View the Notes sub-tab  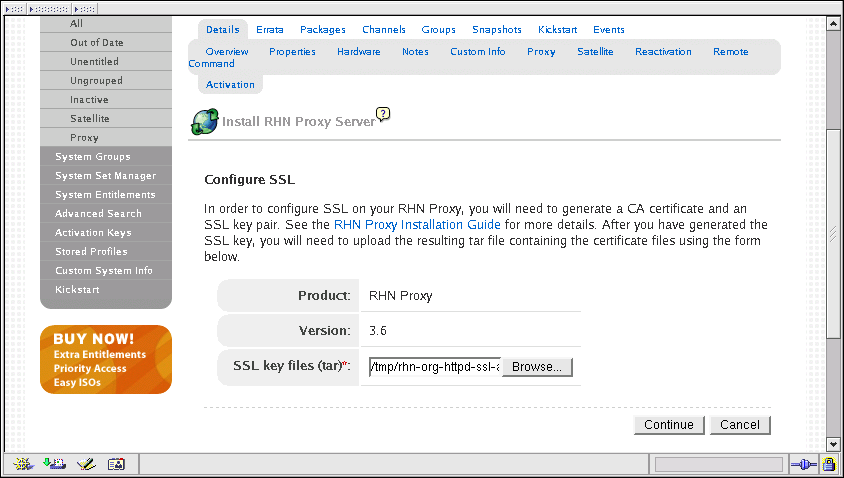point(415,52)
